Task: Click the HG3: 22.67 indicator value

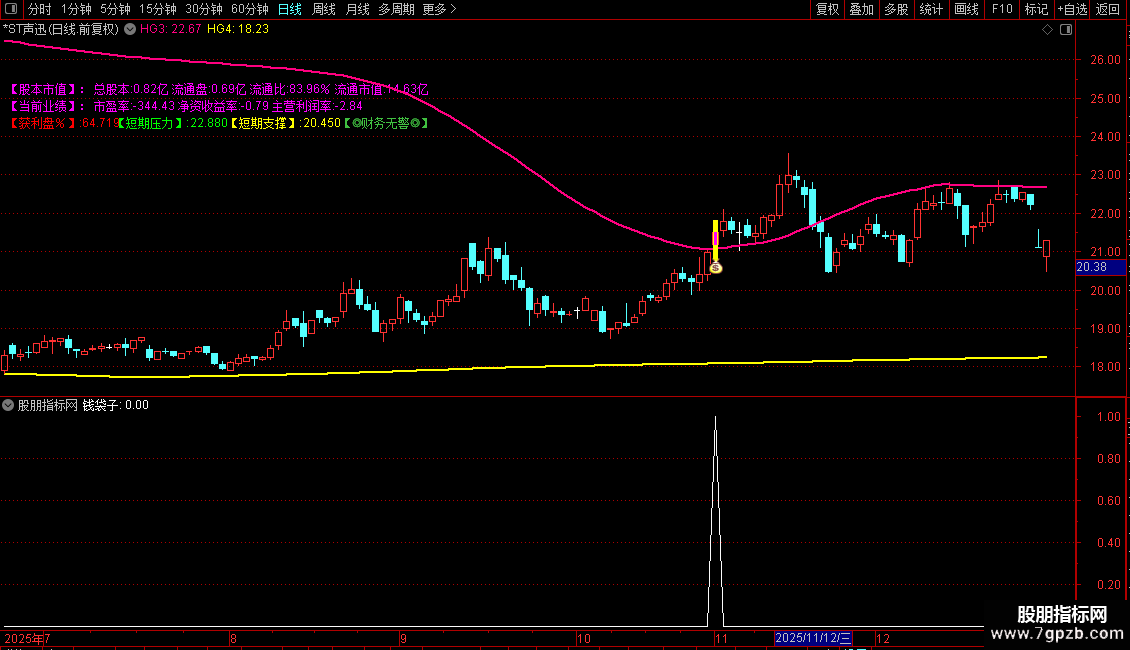Action: coord(171,30)
